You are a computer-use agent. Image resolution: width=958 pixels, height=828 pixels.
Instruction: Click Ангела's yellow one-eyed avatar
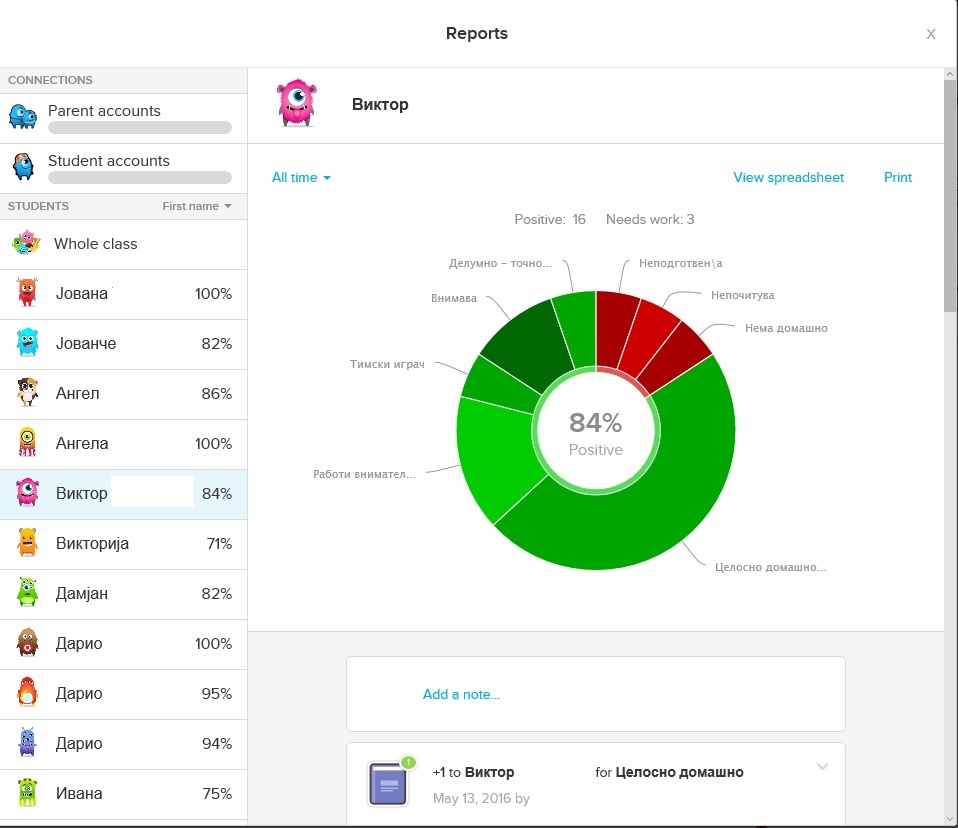27,442
